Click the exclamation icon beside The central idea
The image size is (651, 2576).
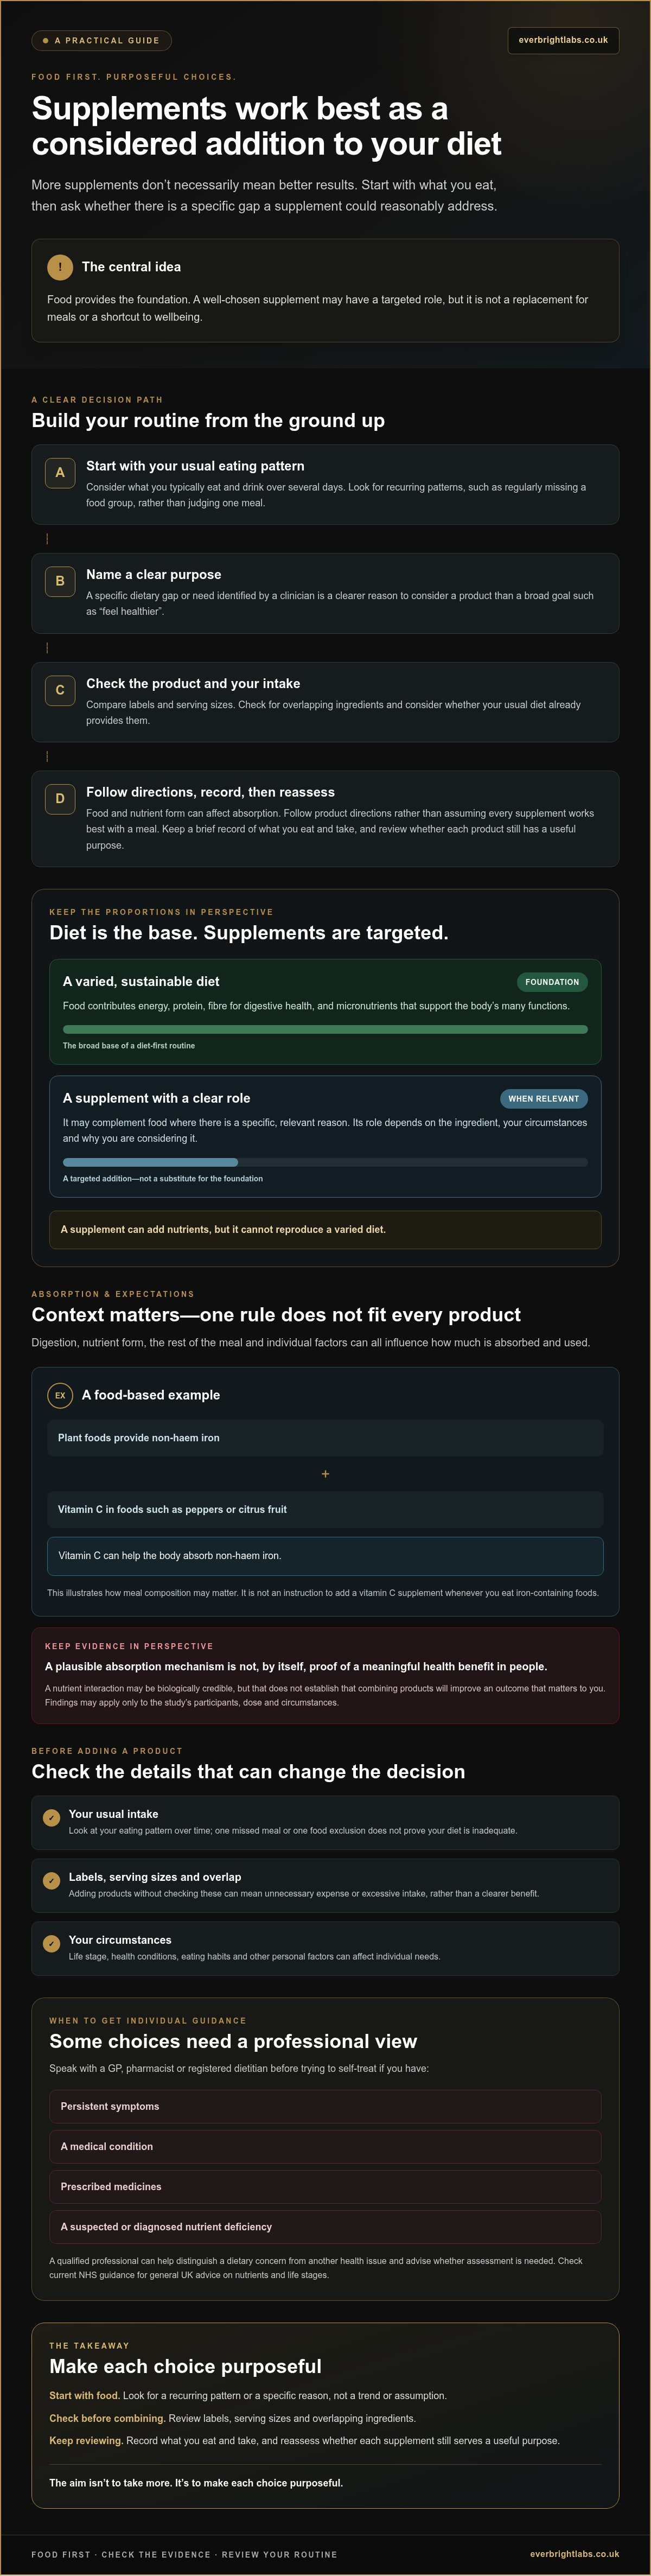[60, 267]
